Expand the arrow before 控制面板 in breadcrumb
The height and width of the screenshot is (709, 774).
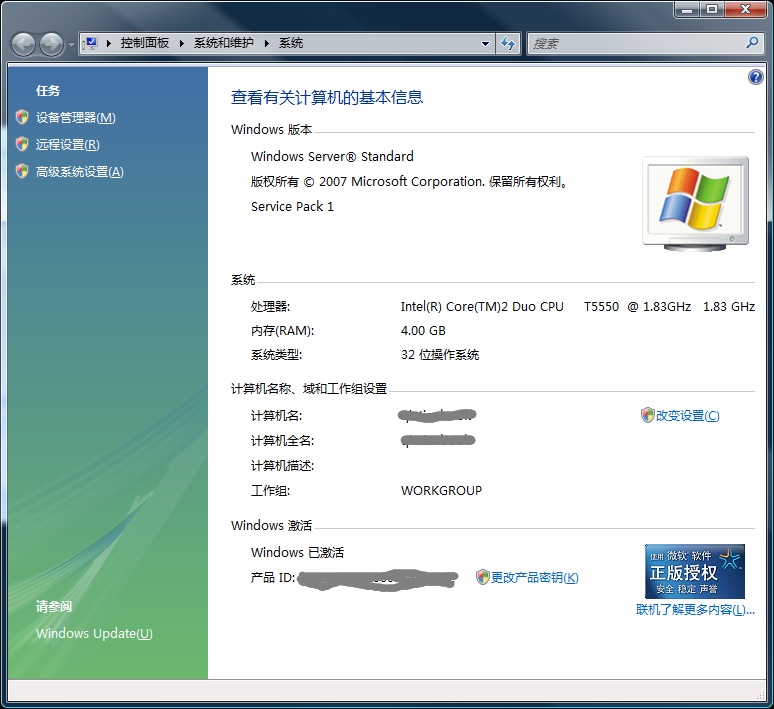(109, 43)
